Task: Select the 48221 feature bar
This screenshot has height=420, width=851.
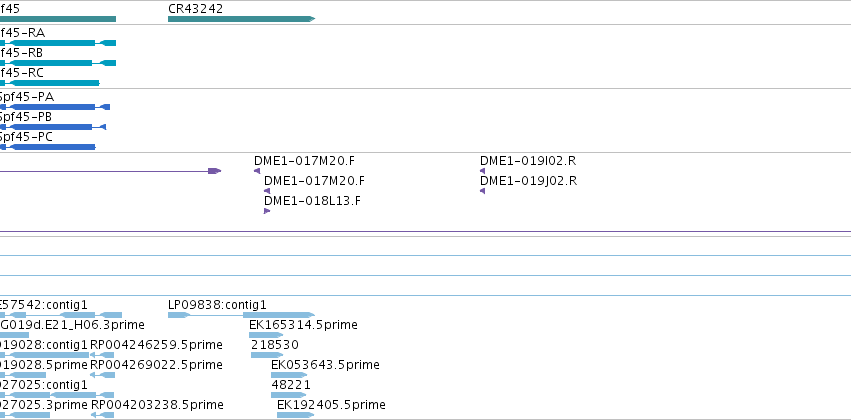Action: click(288, 395)
